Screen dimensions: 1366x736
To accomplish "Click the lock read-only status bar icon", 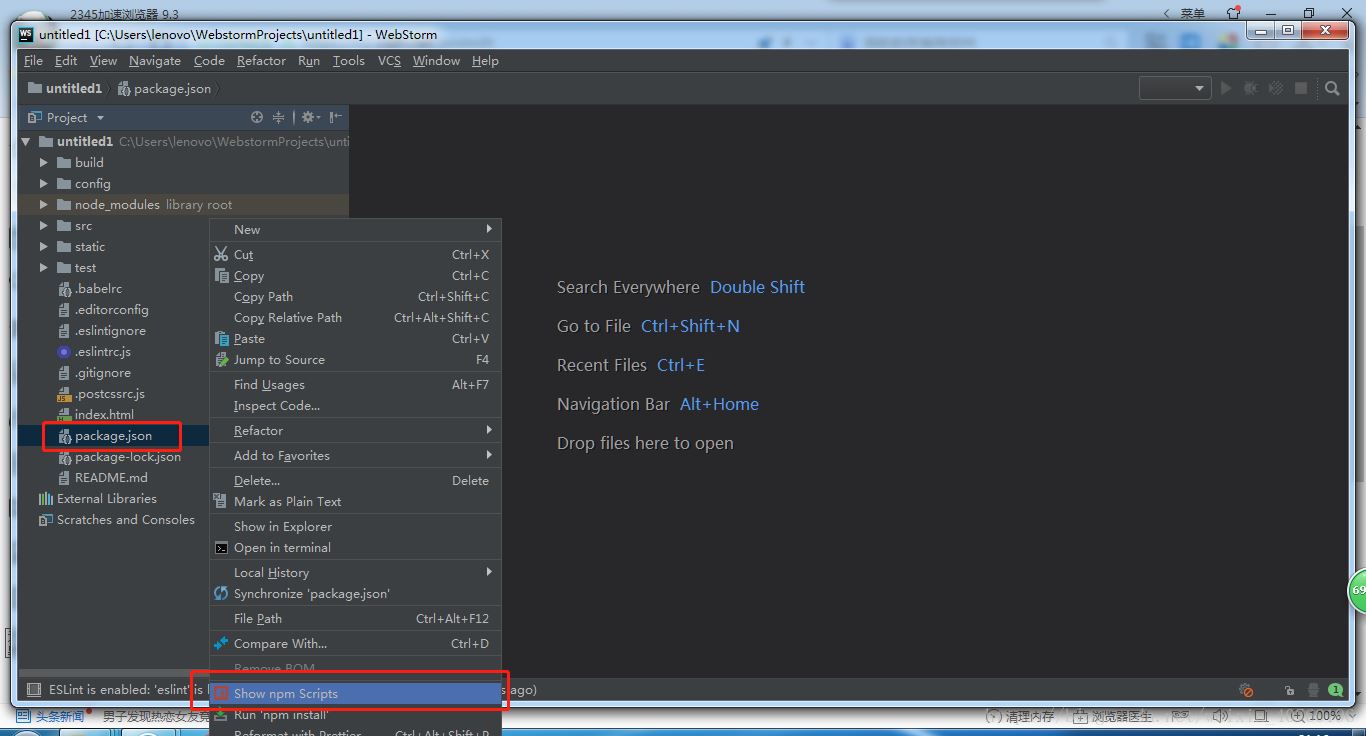I will 1290,690.
